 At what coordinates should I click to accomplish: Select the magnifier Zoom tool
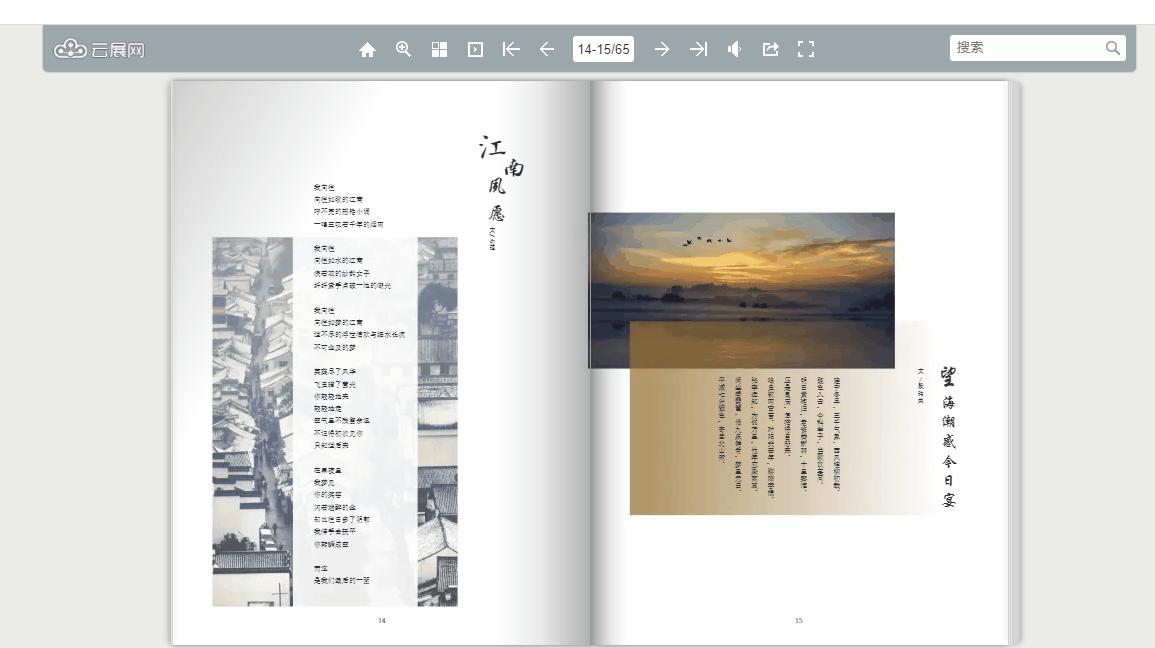click(x=403, y=48)
